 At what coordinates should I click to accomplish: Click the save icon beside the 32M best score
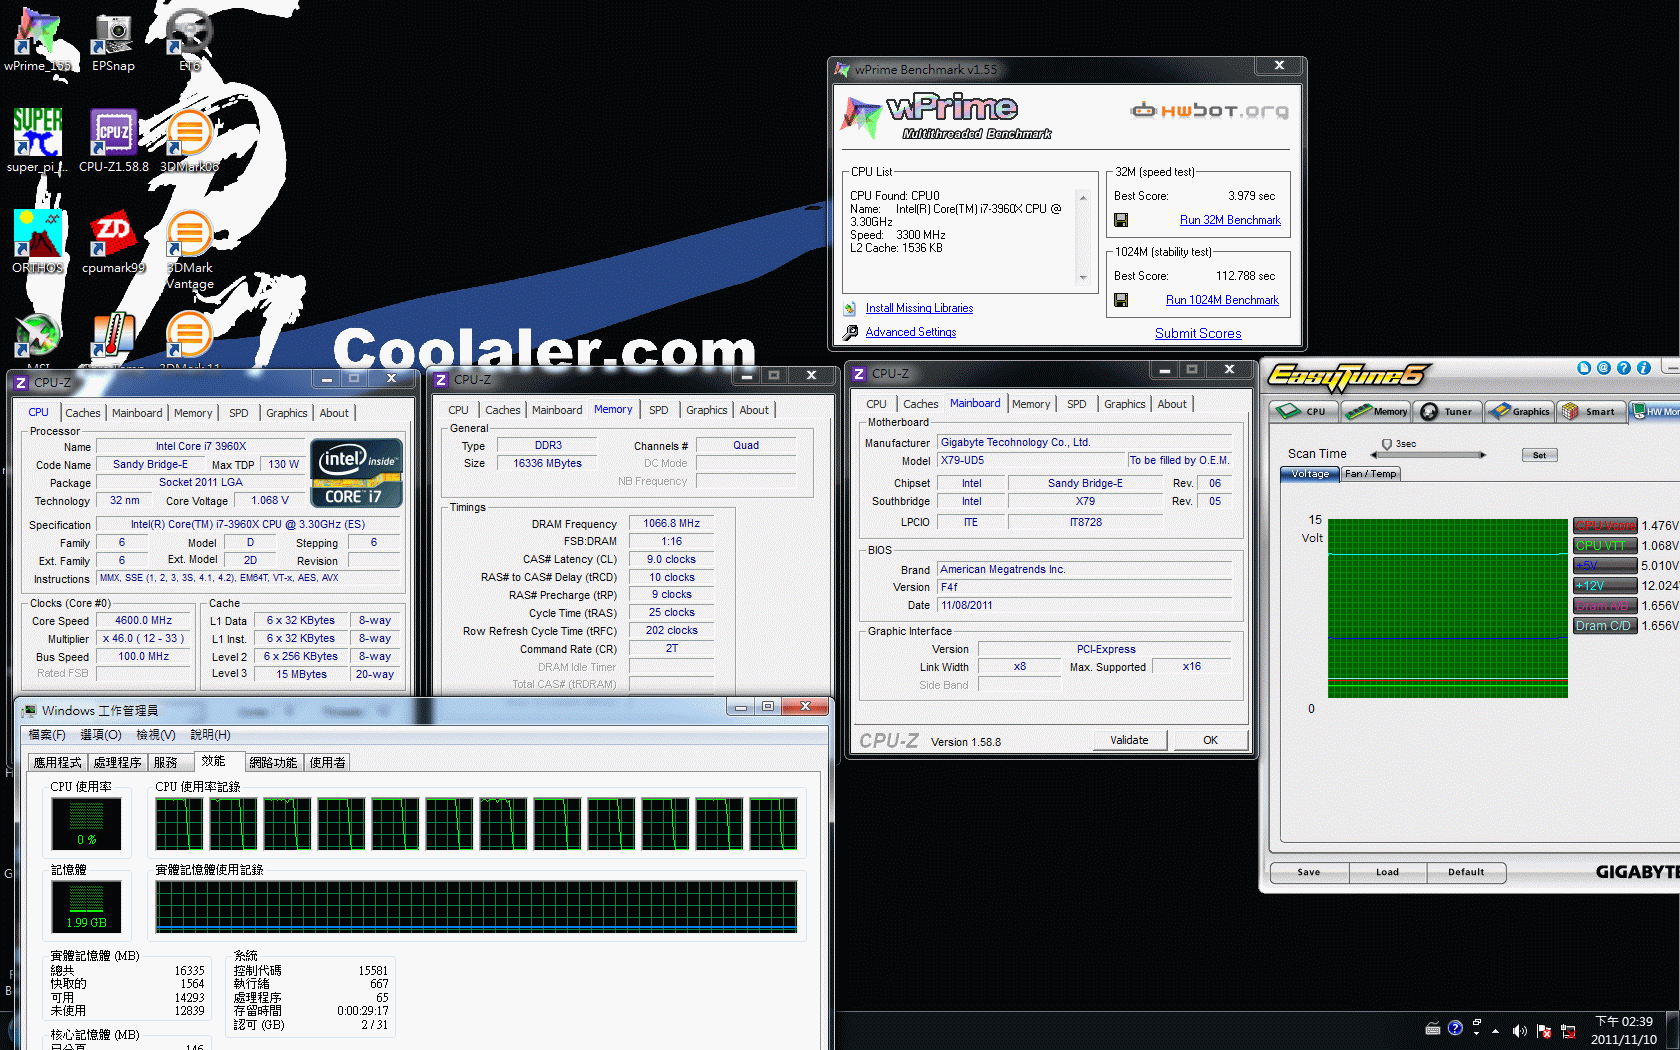tap(1121, 220)
